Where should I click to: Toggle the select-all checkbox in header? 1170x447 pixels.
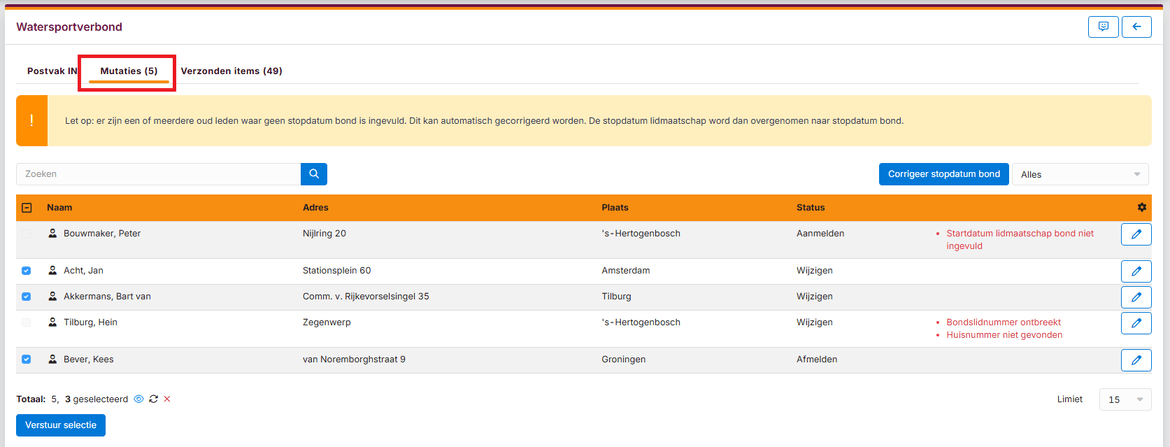[x=27, y=207]
